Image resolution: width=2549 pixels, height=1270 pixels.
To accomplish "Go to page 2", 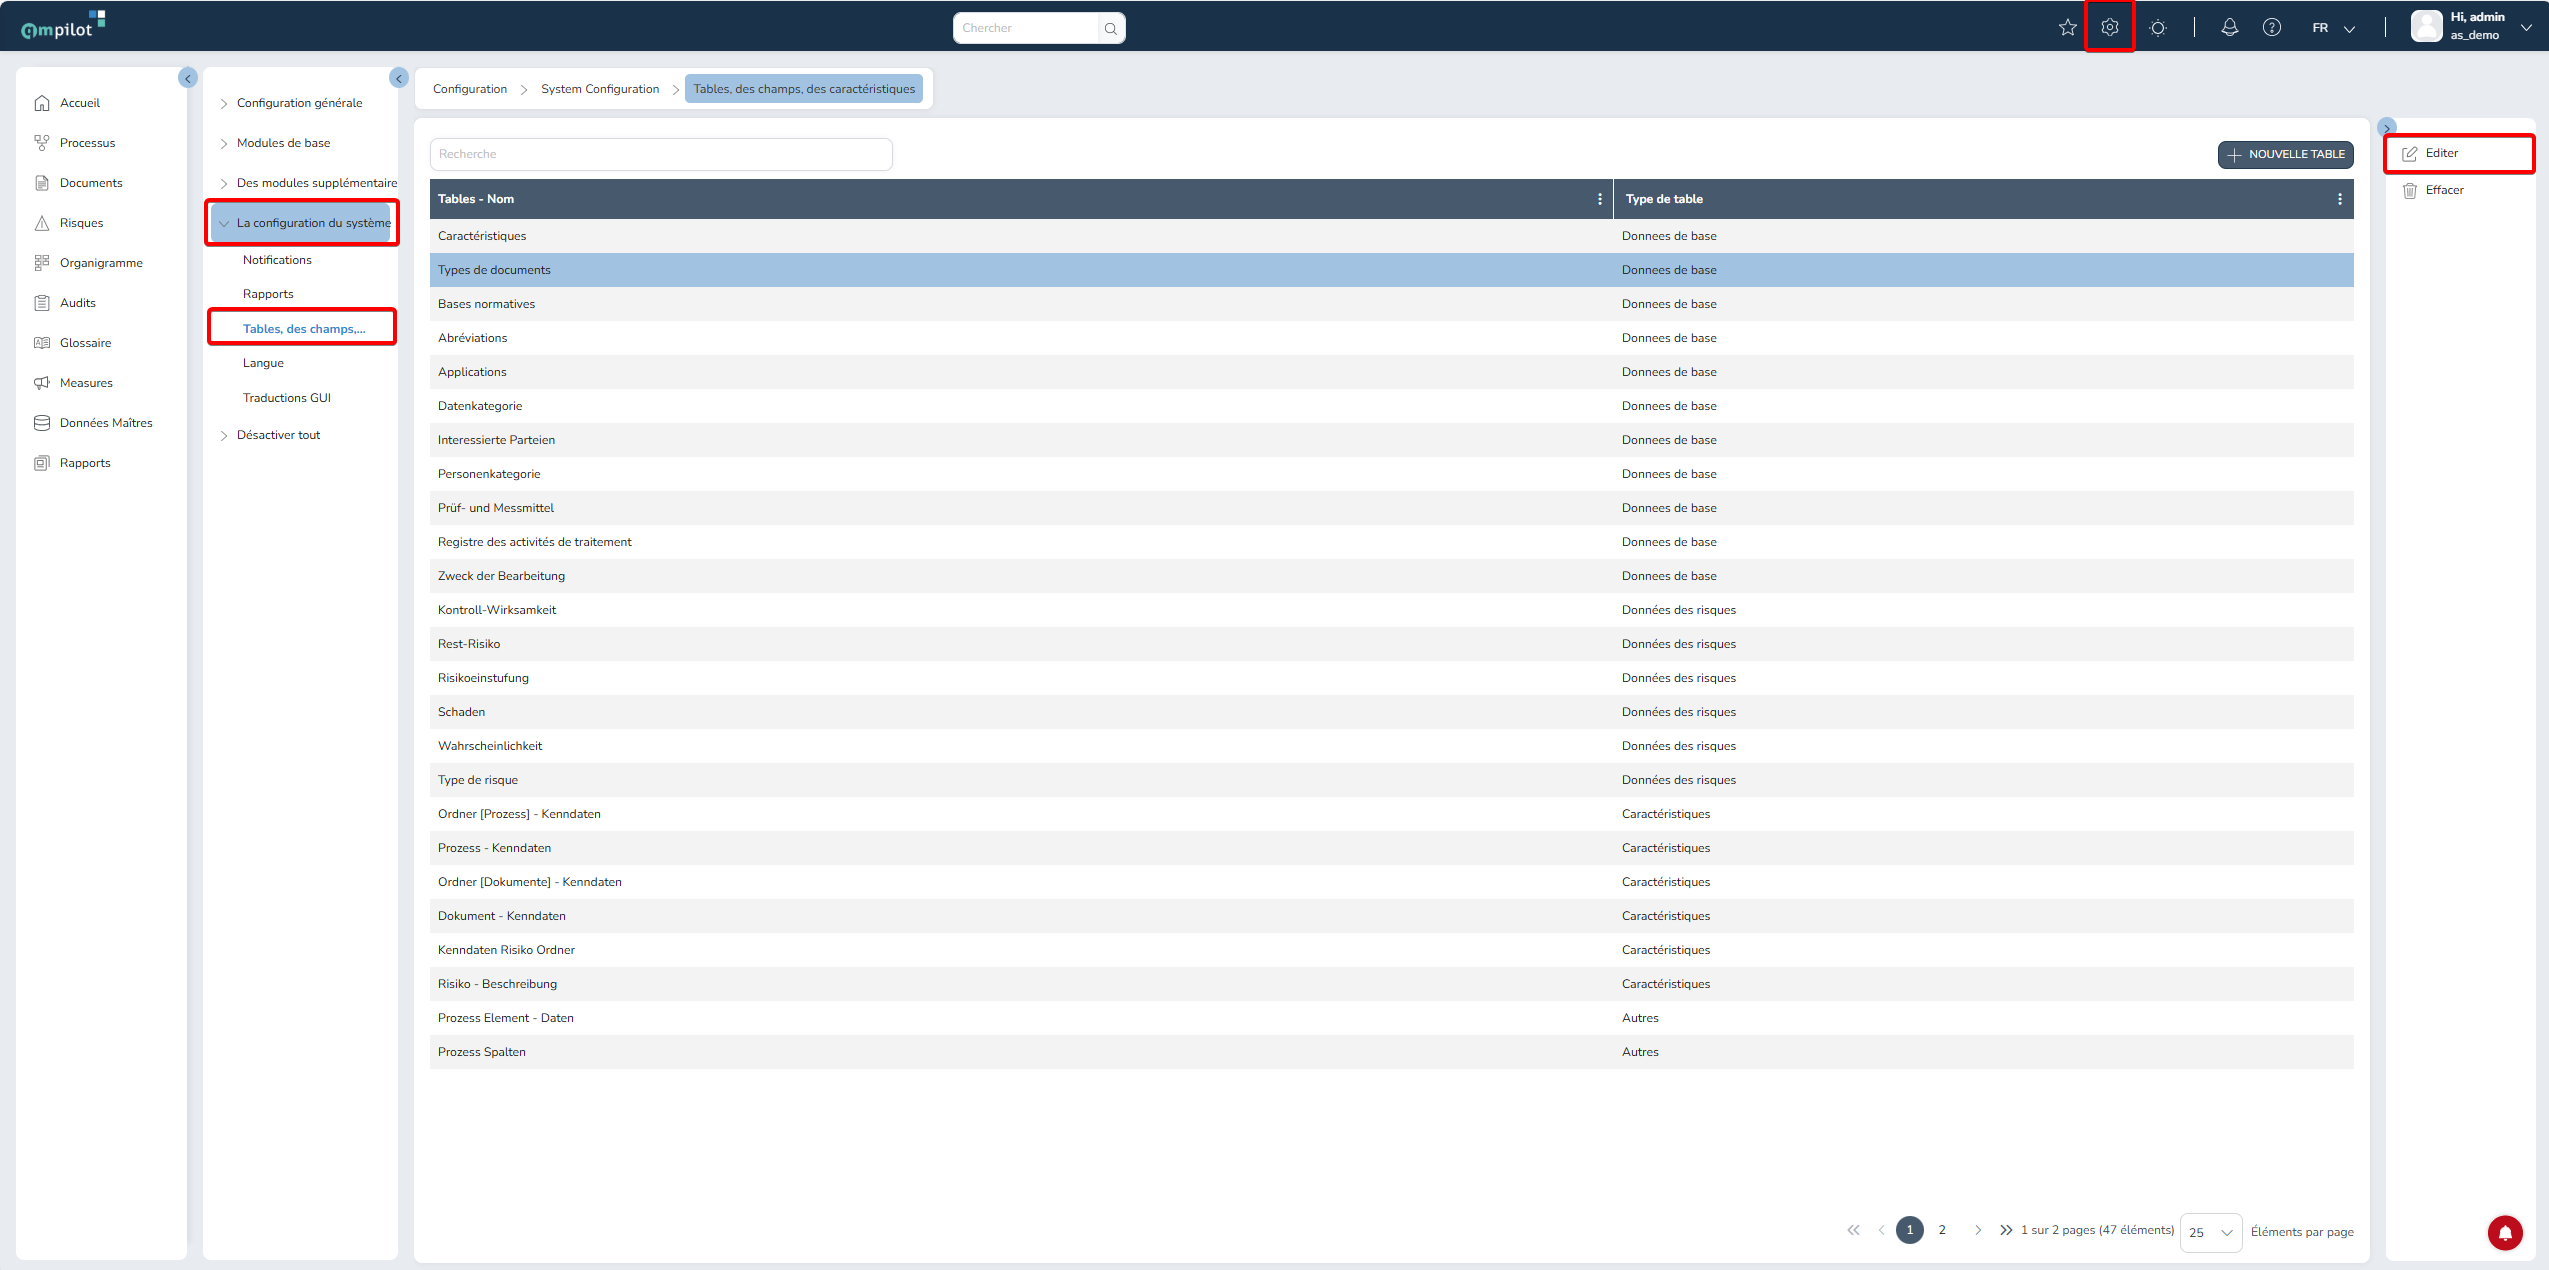I will point(1941,1230).
